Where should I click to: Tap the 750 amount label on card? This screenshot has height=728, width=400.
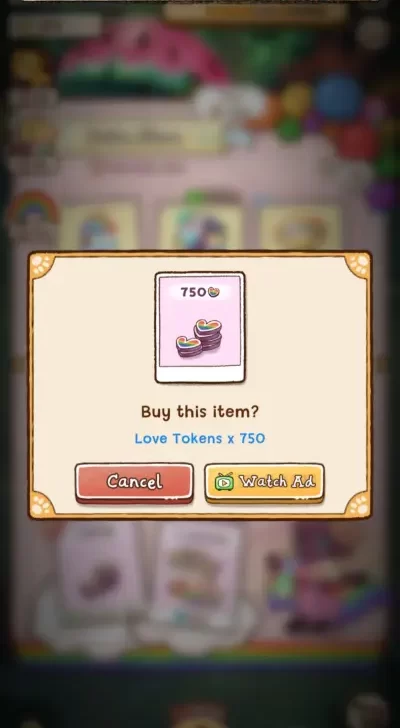click(193, 292)
